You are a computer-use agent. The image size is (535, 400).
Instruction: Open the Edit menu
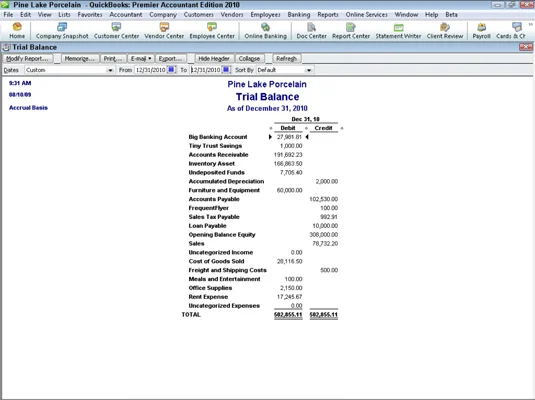click(x=26, y=15)
